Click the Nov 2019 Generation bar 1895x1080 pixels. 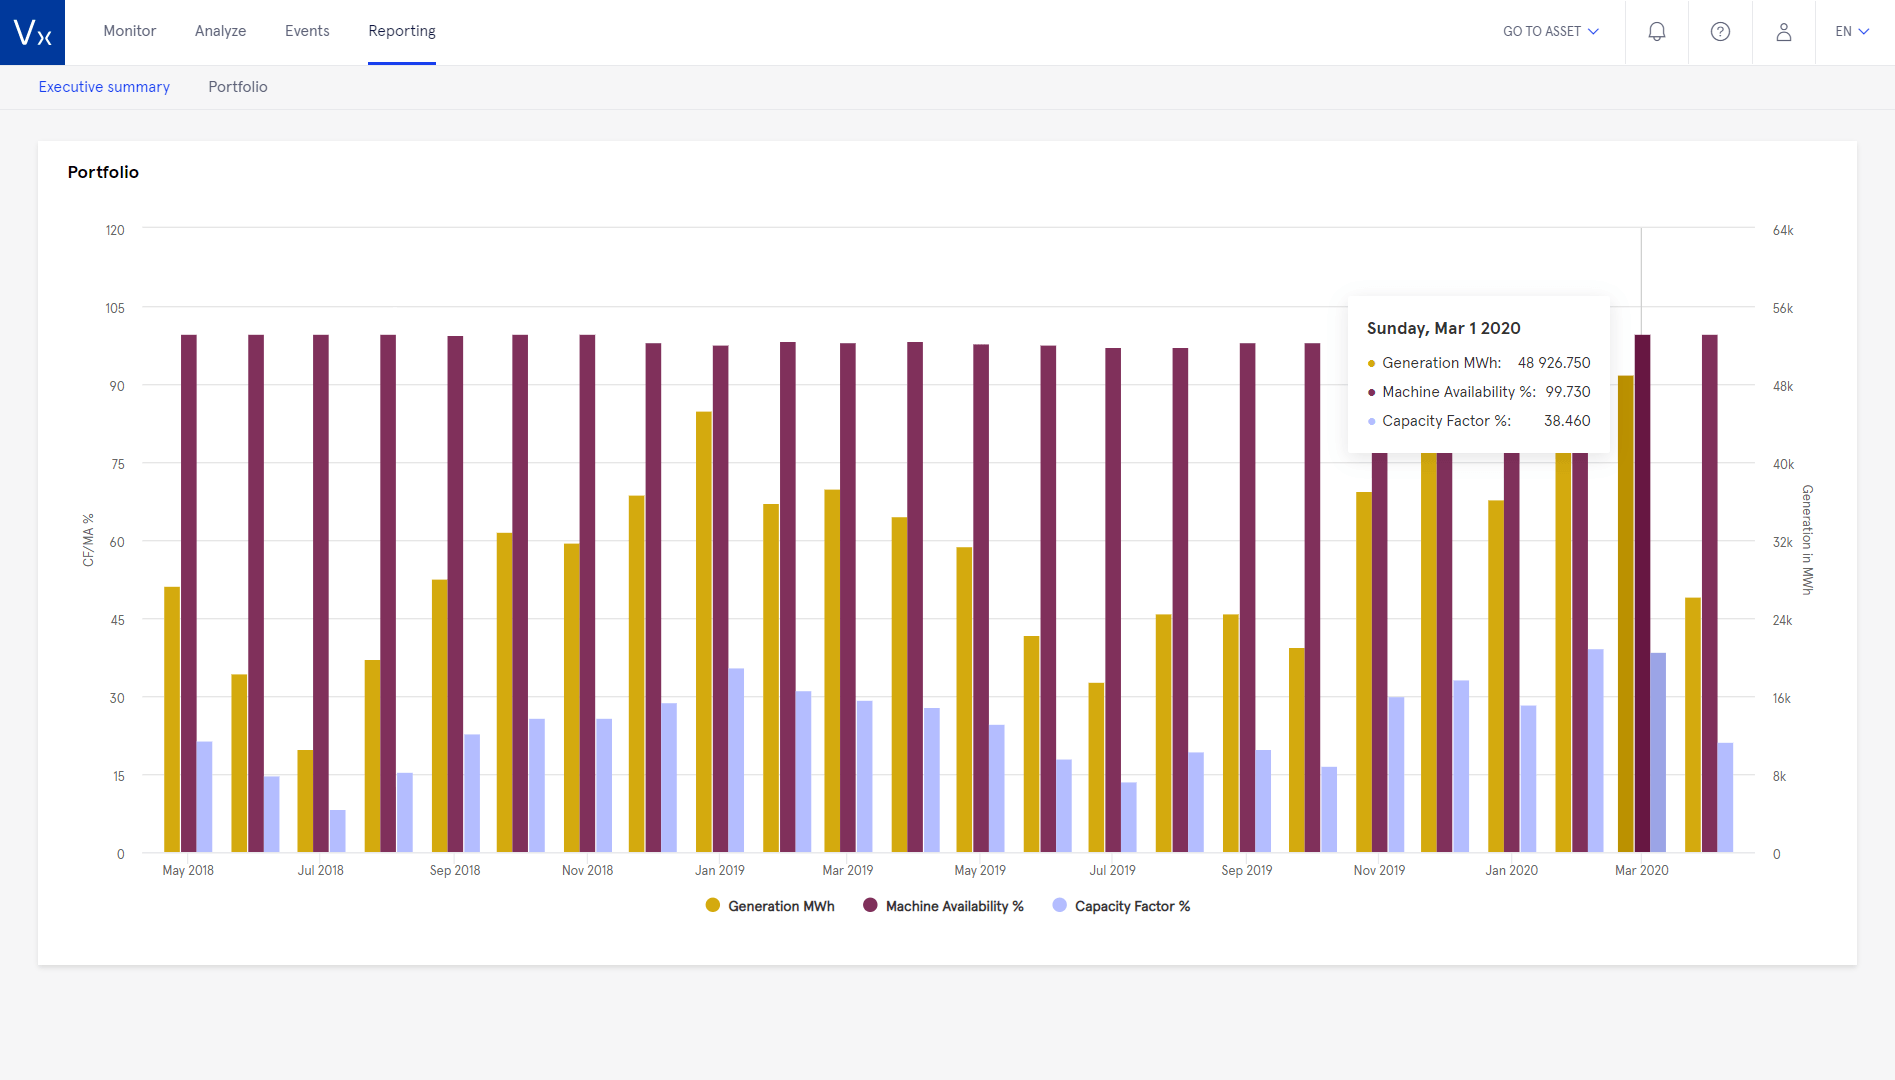point(1364,672)
